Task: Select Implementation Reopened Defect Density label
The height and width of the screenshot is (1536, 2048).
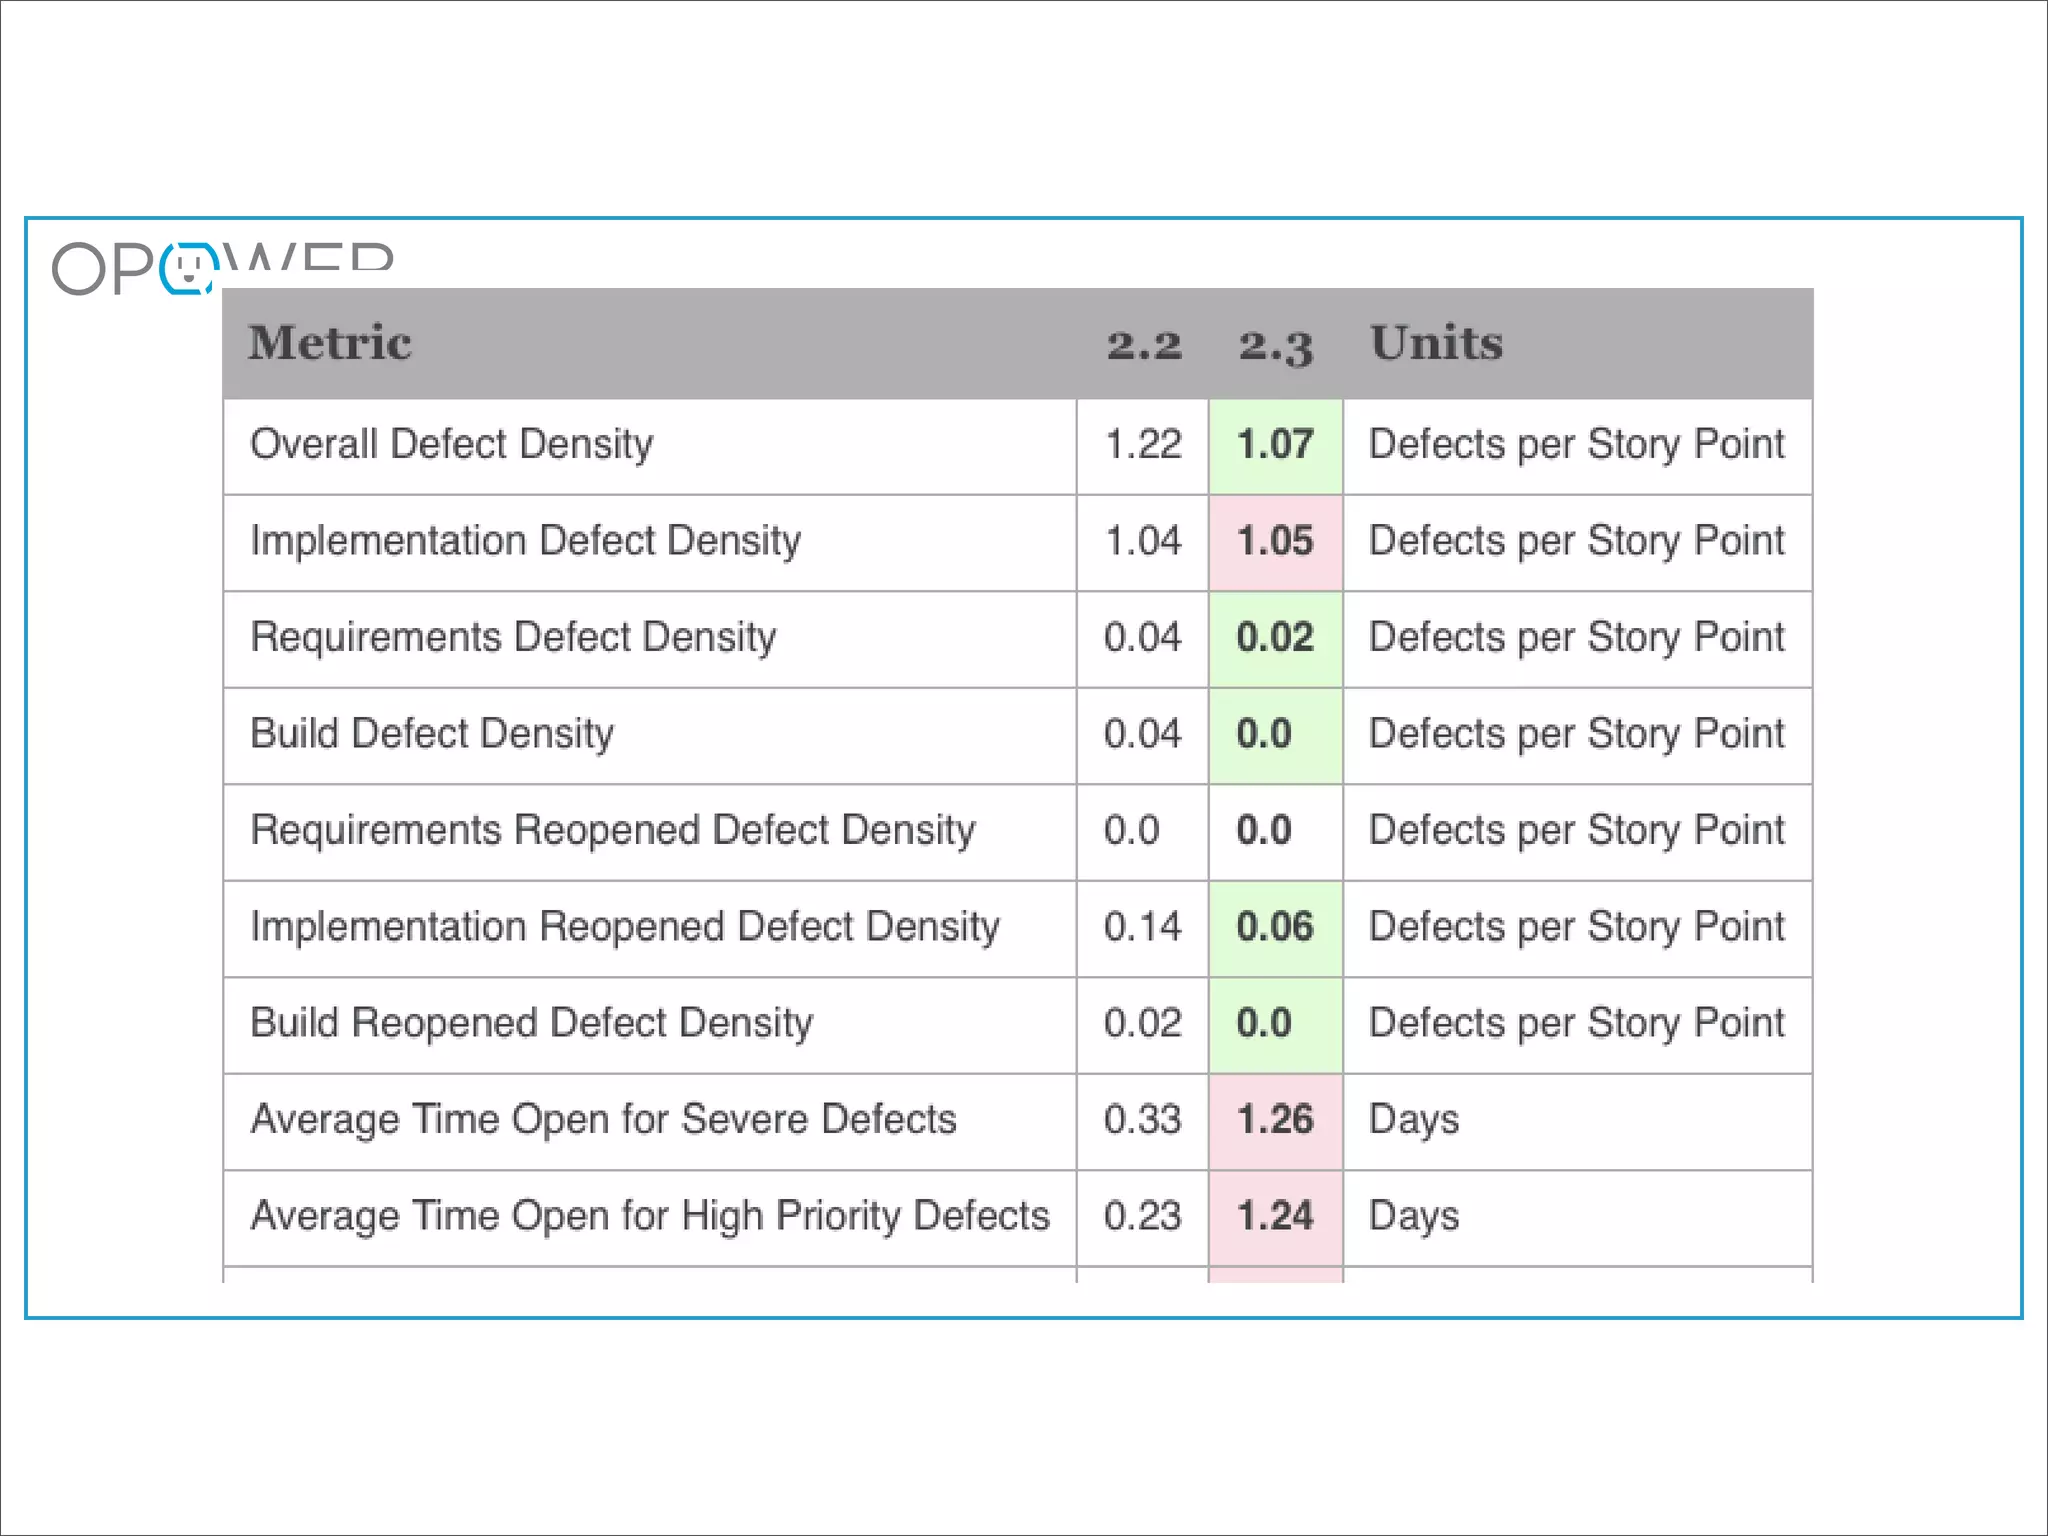Action: pos(624,927)
